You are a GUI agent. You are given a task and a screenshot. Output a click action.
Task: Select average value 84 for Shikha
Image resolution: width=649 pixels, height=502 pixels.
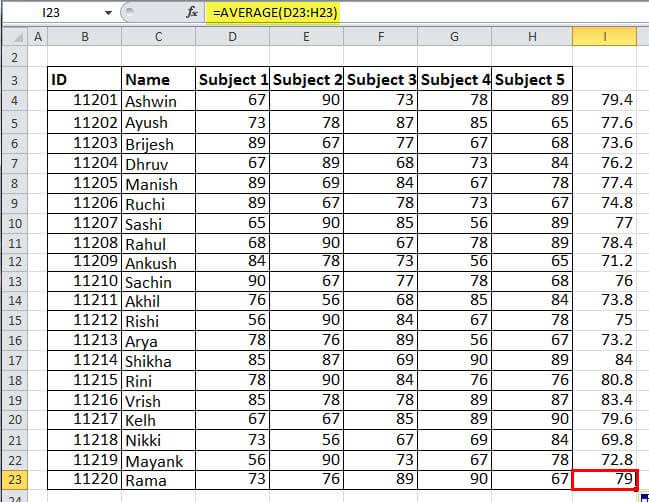[605, 360]
